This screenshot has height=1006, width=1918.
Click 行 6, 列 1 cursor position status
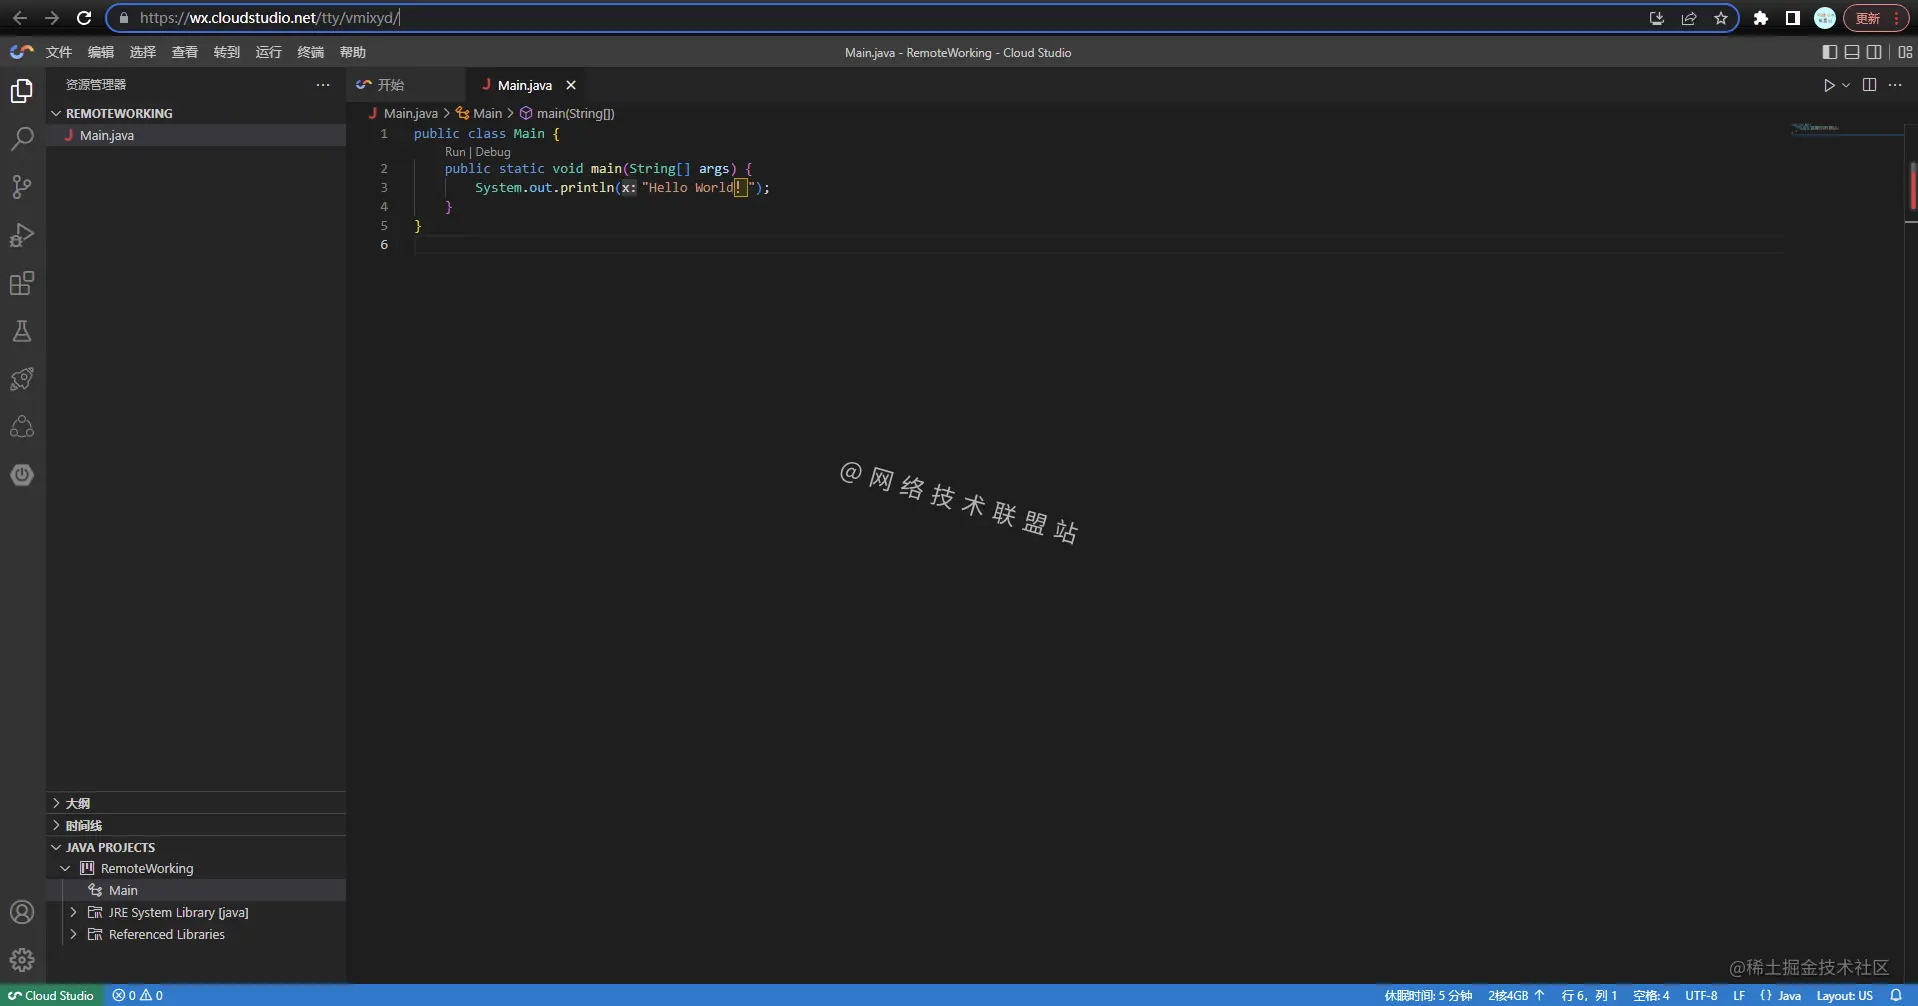click(x=1589, y=996)
